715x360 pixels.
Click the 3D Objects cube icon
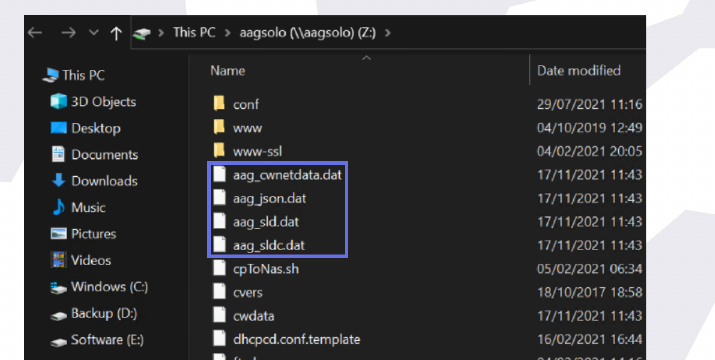(x=58, y=101)
